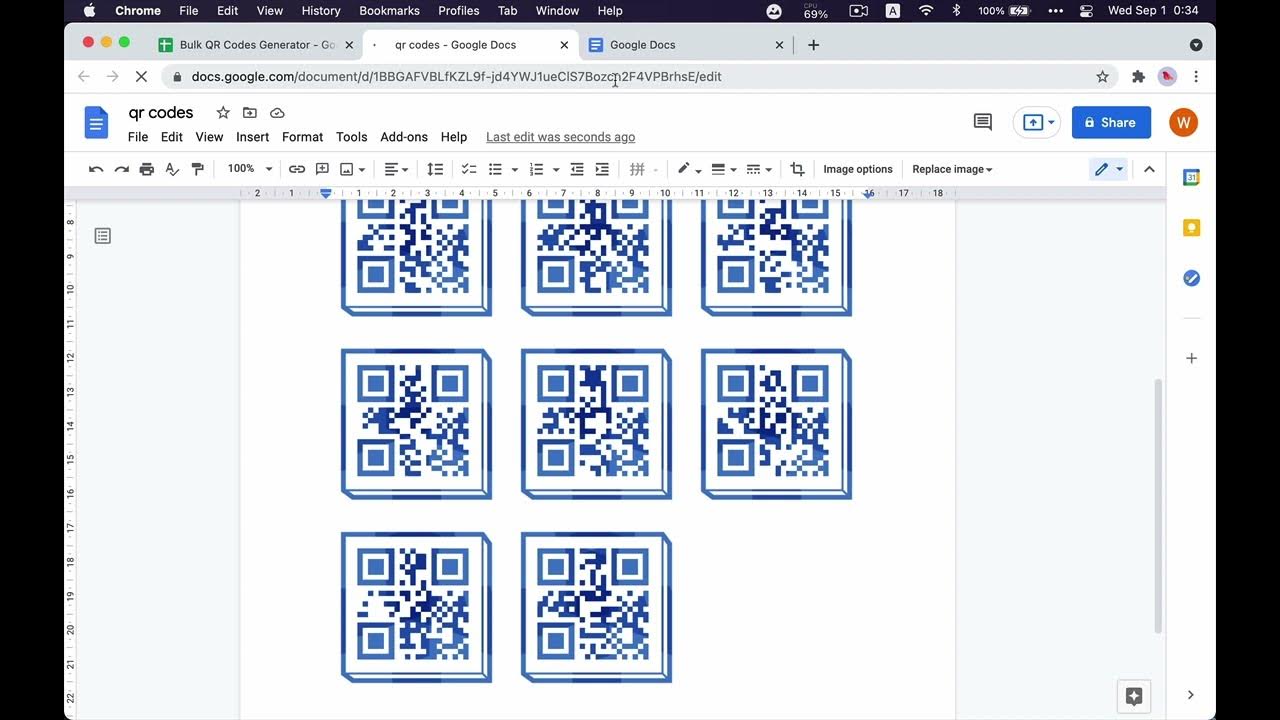Stop loading the page
1280x720 pixels.
pos(141,77)
